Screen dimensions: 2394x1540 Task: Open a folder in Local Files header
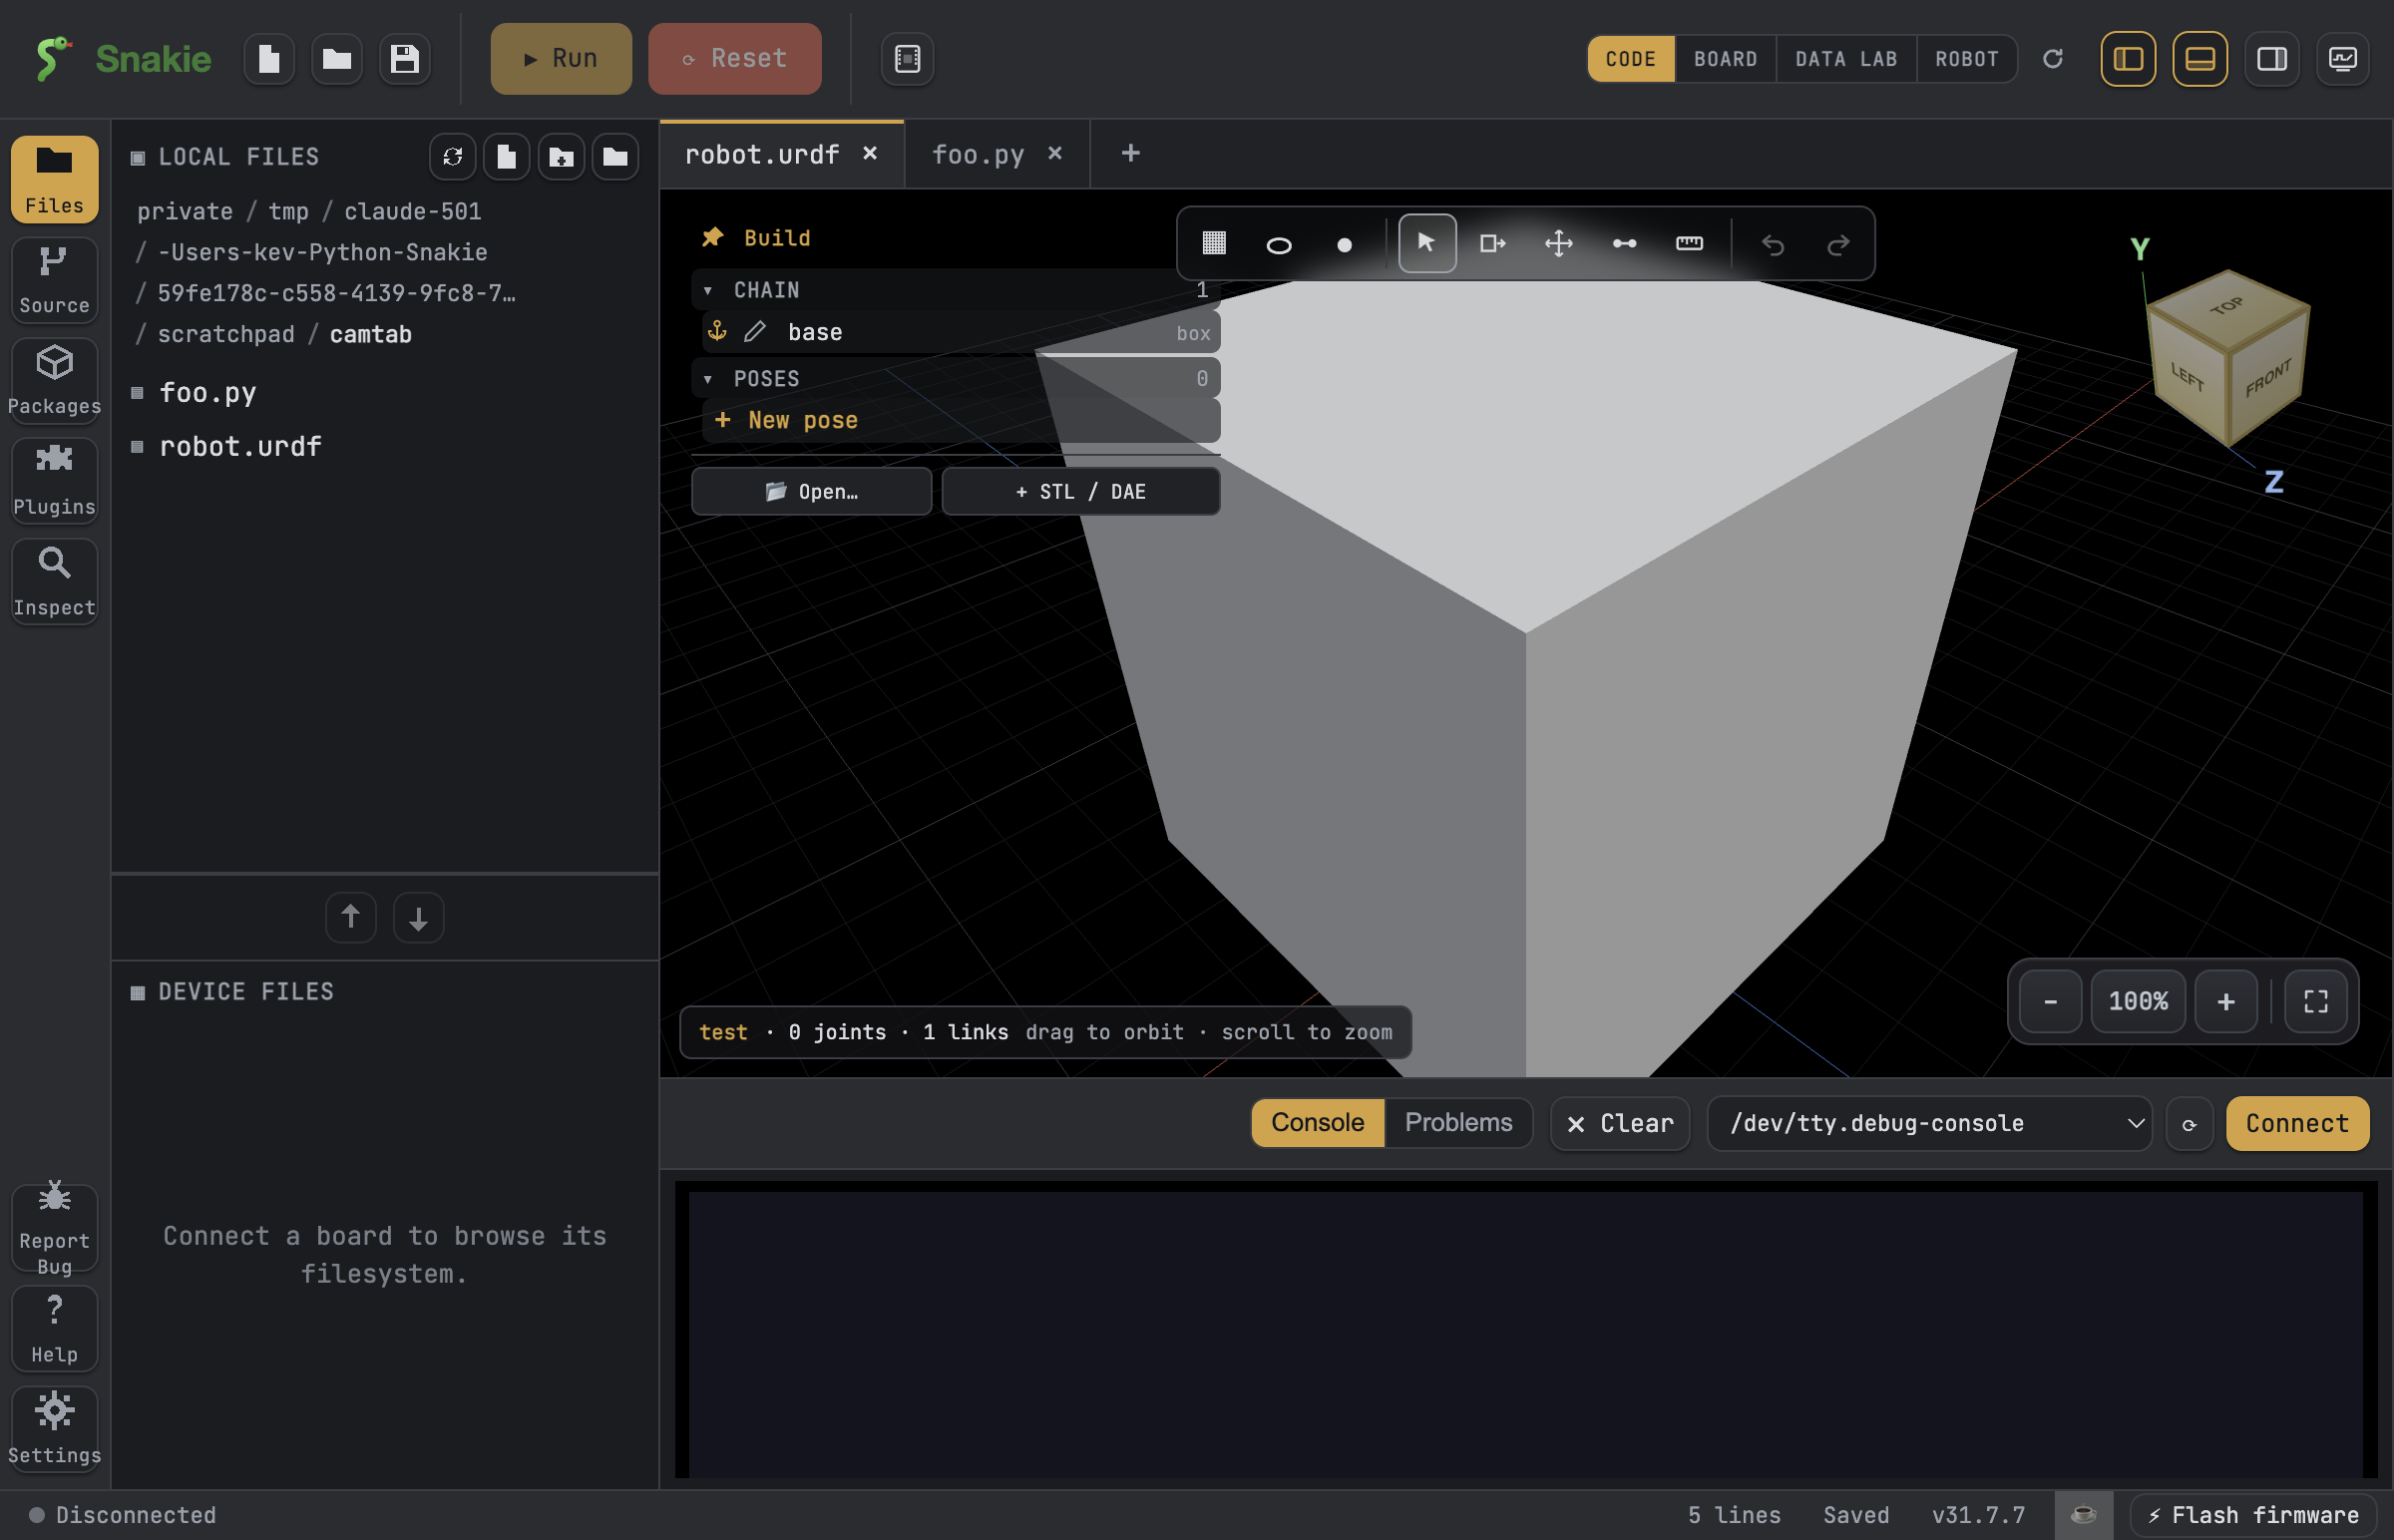615,157
